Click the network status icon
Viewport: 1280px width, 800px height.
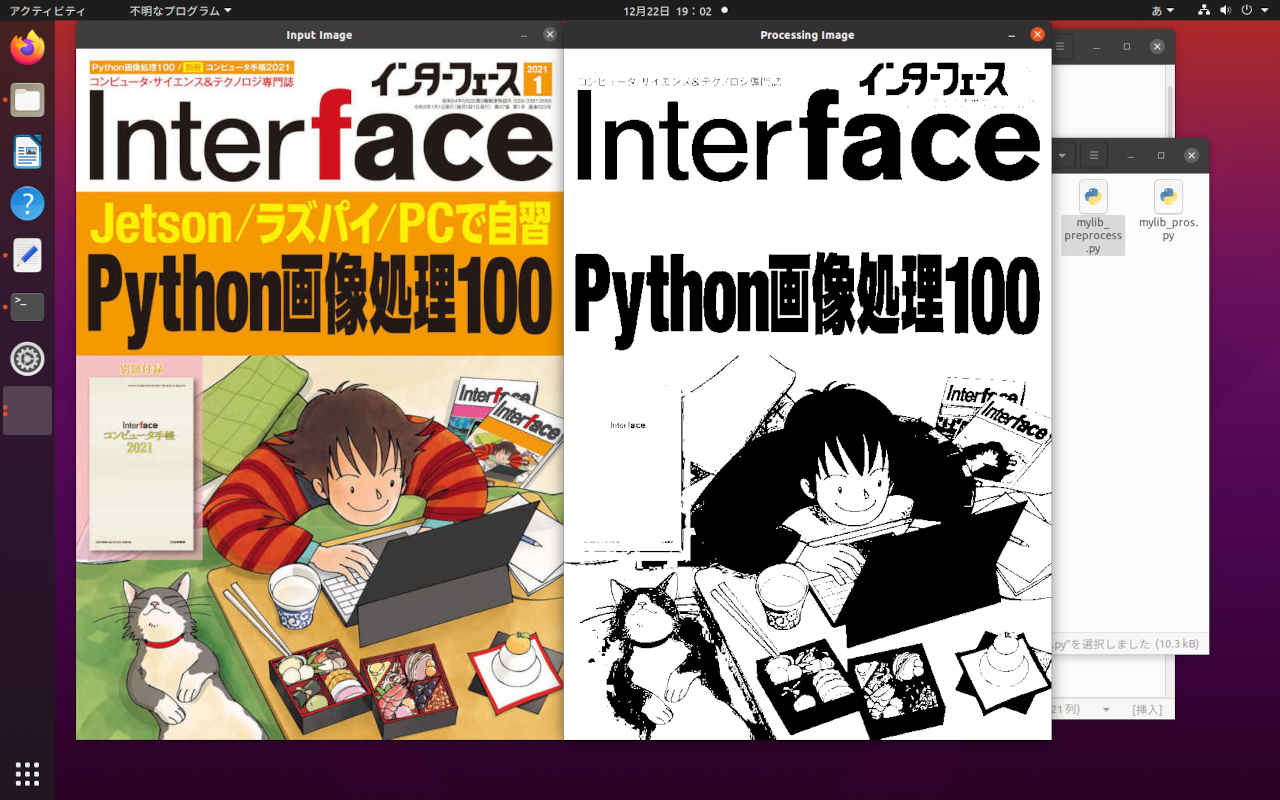1204,11
